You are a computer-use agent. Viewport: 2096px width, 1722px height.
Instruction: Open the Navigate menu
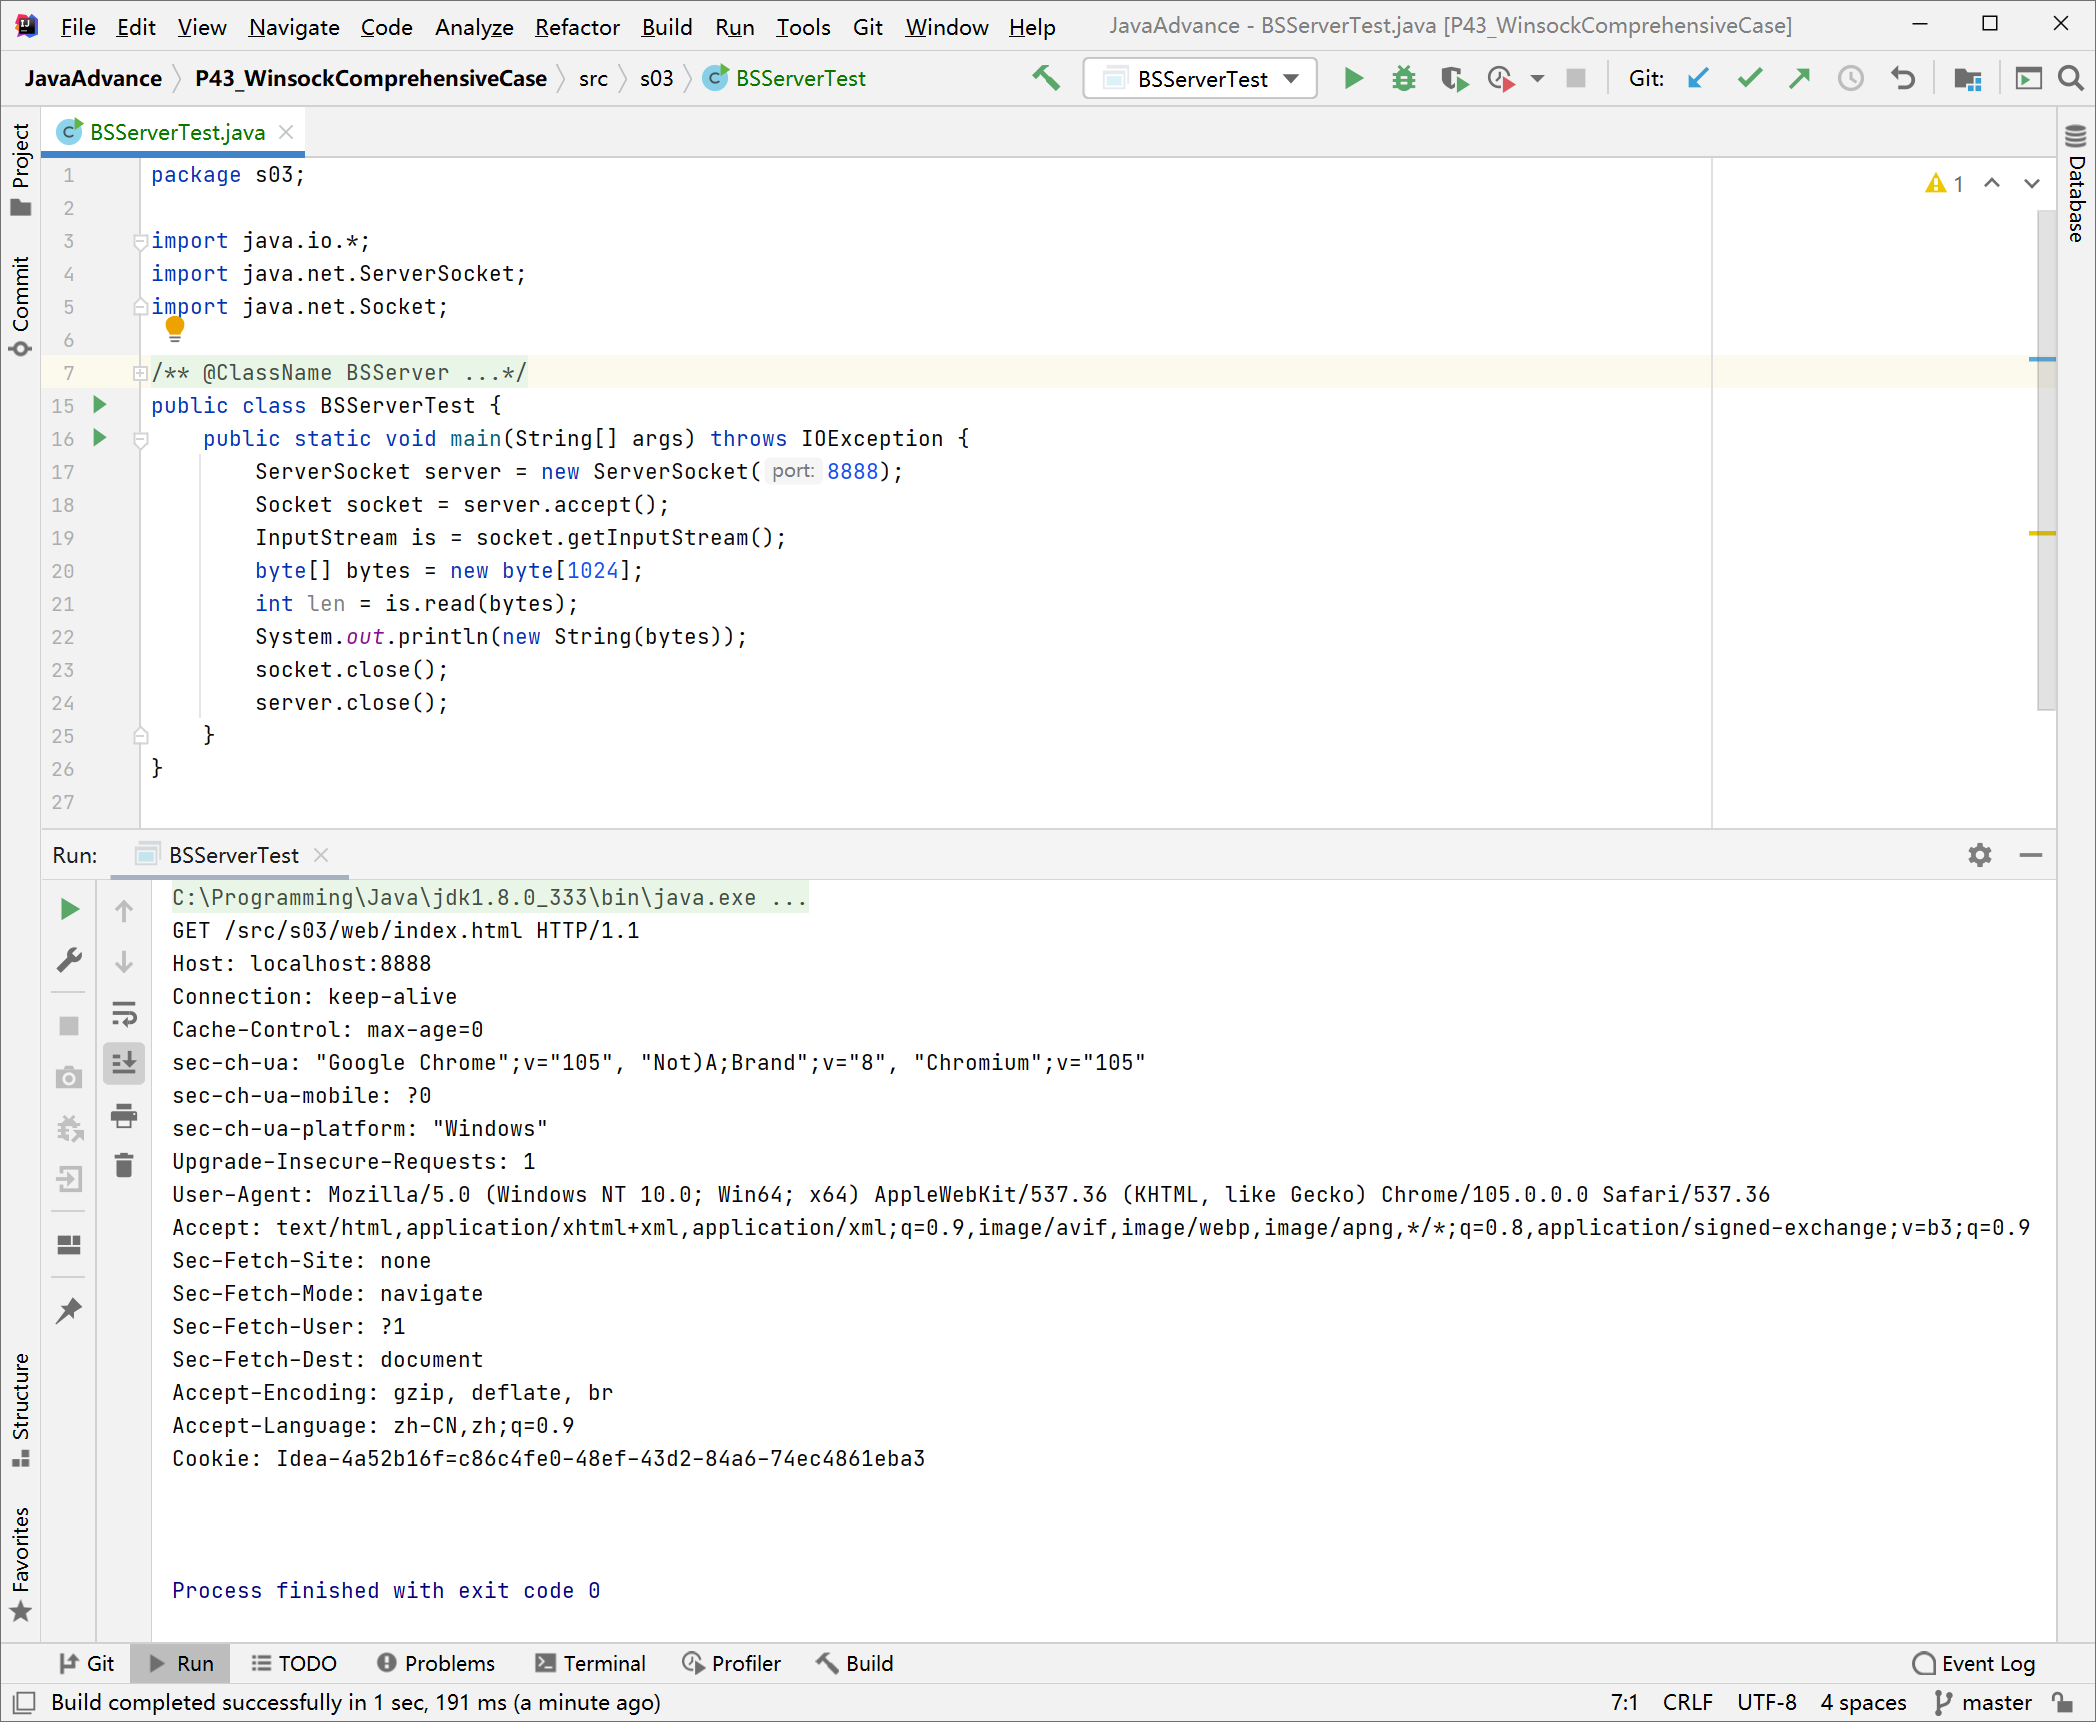(x=294, y=27)
